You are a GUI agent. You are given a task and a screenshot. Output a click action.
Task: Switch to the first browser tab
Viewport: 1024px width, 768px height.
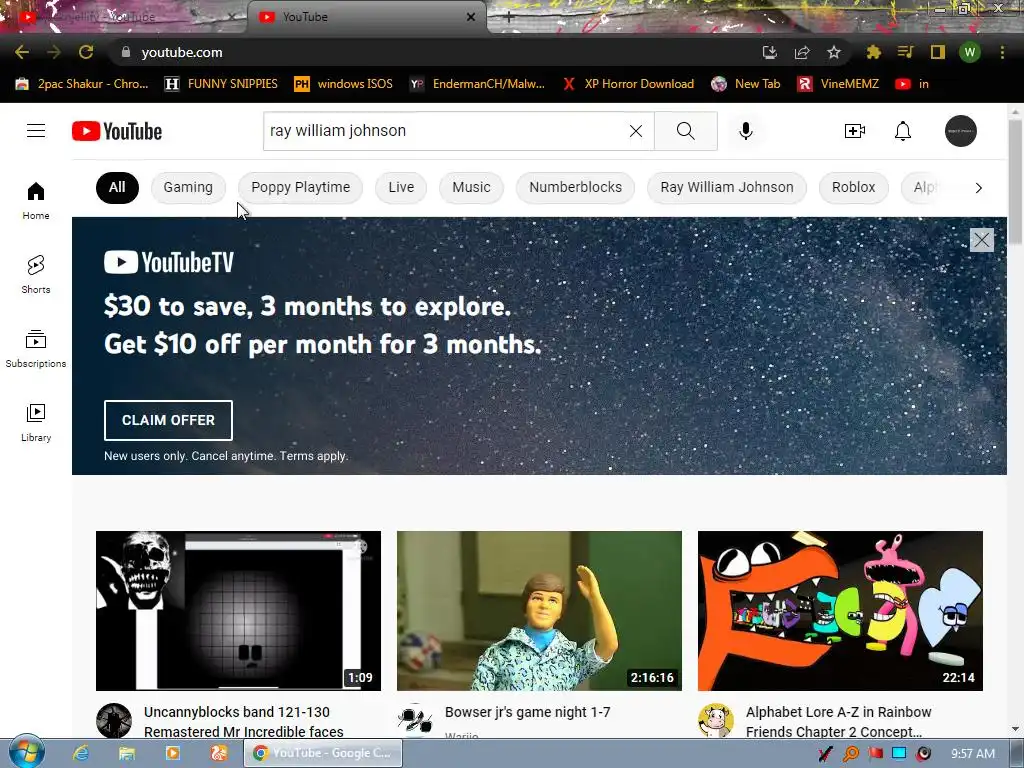[x=124, y=17]
